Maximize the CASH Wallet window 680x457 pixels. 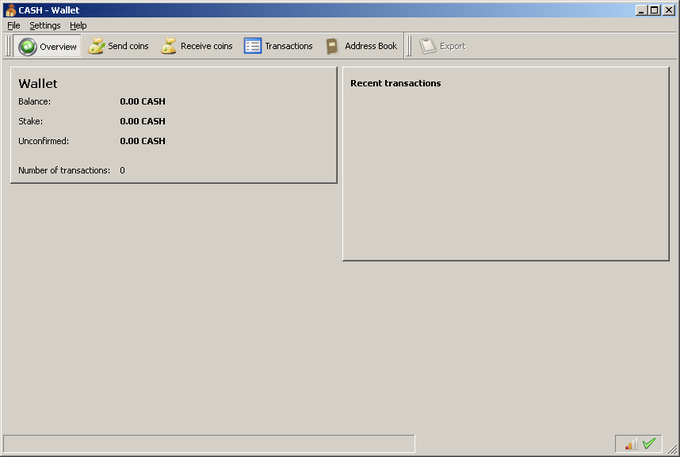tap(655, 10)
